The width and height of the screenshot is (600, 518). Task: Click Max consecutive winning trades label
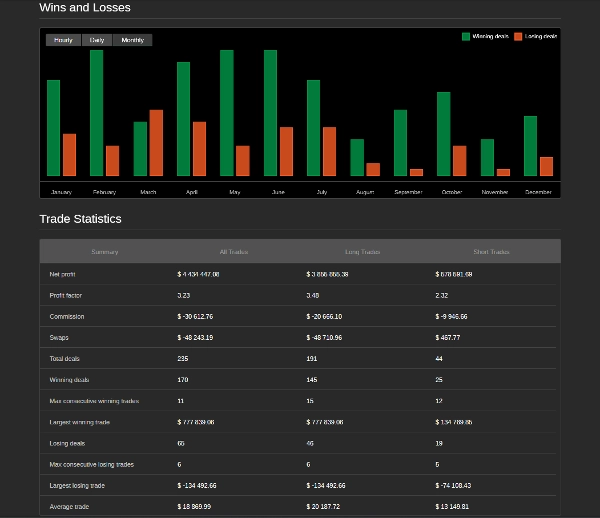click(94, 401)
